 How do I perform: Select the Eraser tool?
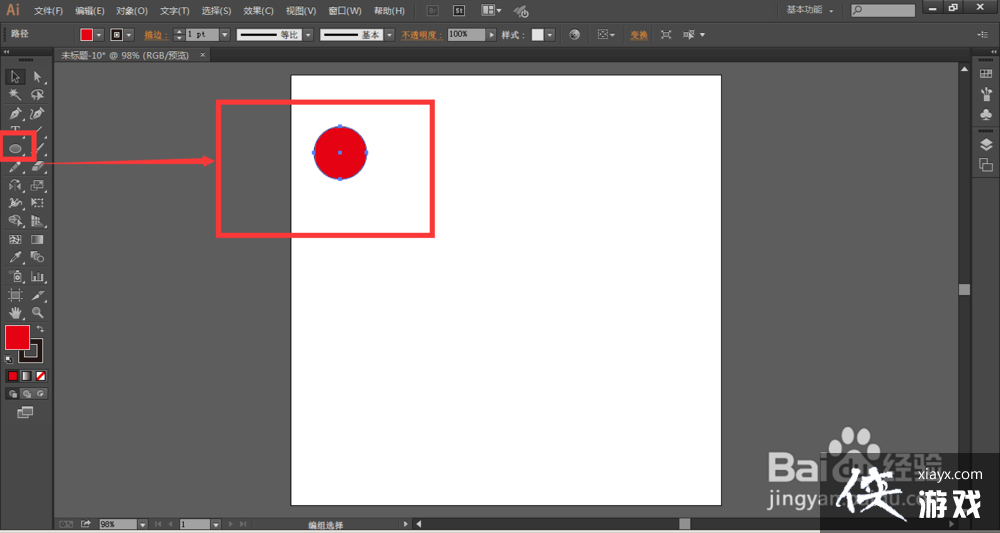38,167
